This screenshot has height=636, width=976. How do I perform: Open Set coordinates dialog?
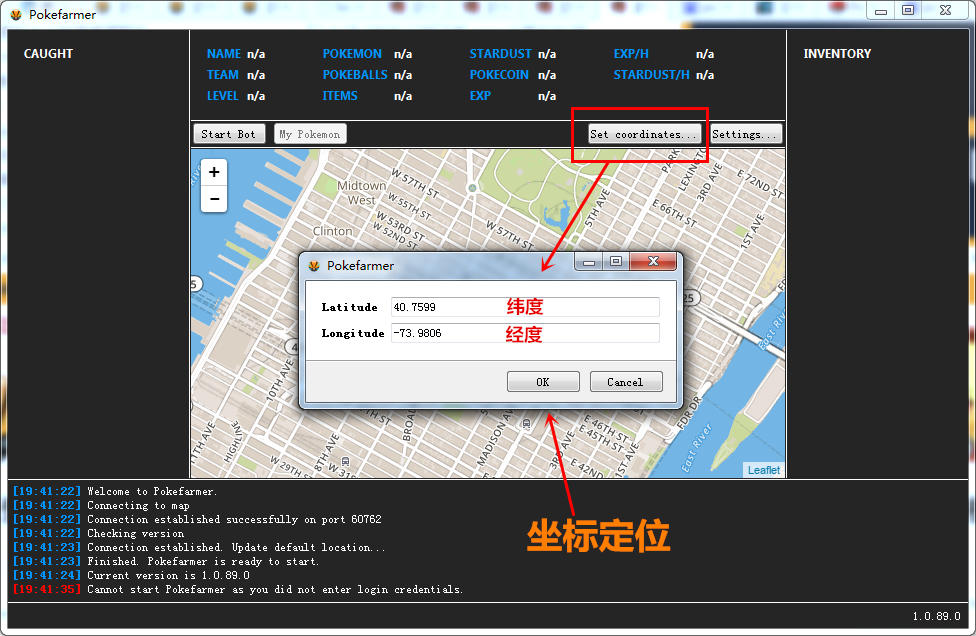coord(643,134)
